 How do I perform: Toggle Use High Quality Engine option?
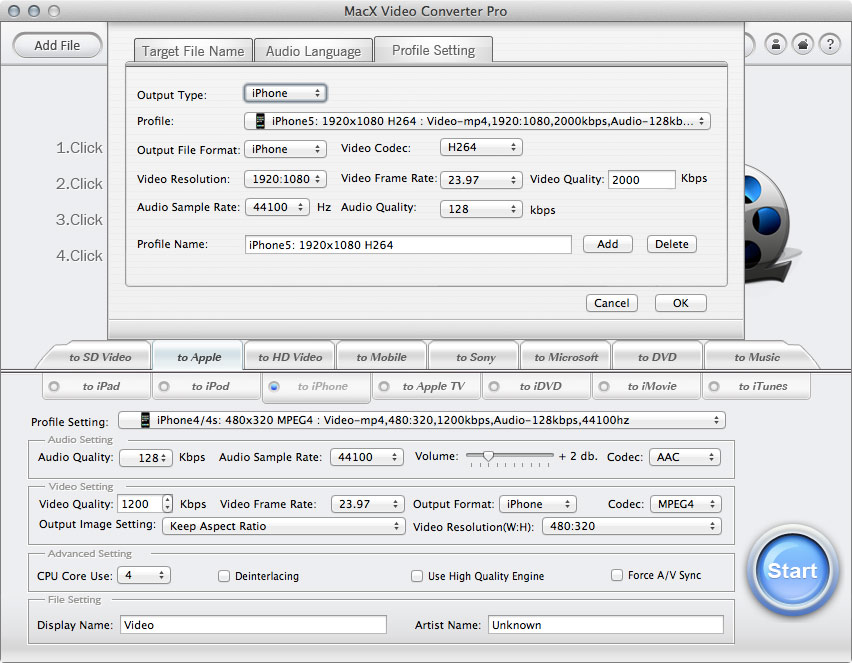pos(417,576)
